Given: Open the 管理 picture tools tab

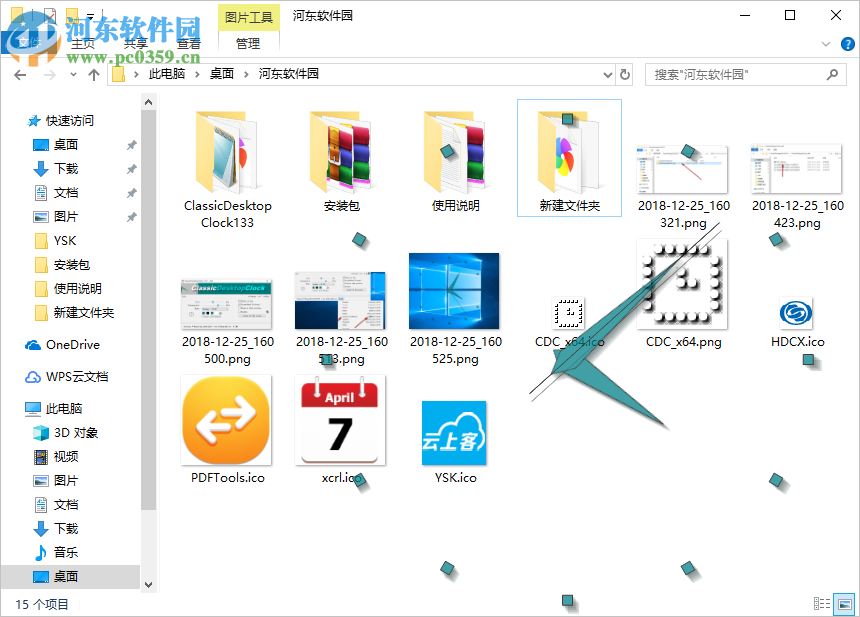Looking at the screenshot, I should pyautogui.click(x=246, y=44).
